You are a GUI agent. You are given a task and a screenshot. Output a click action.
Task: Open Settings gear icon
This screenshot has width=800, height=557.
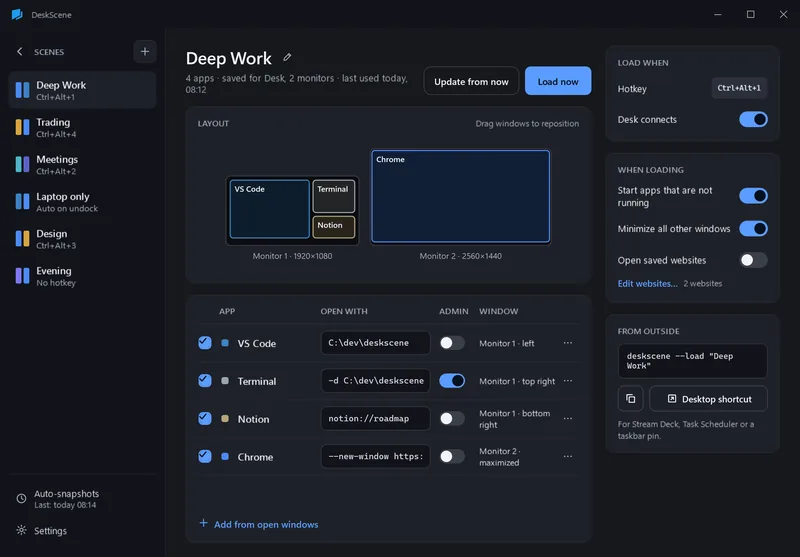tap(21, 530)
